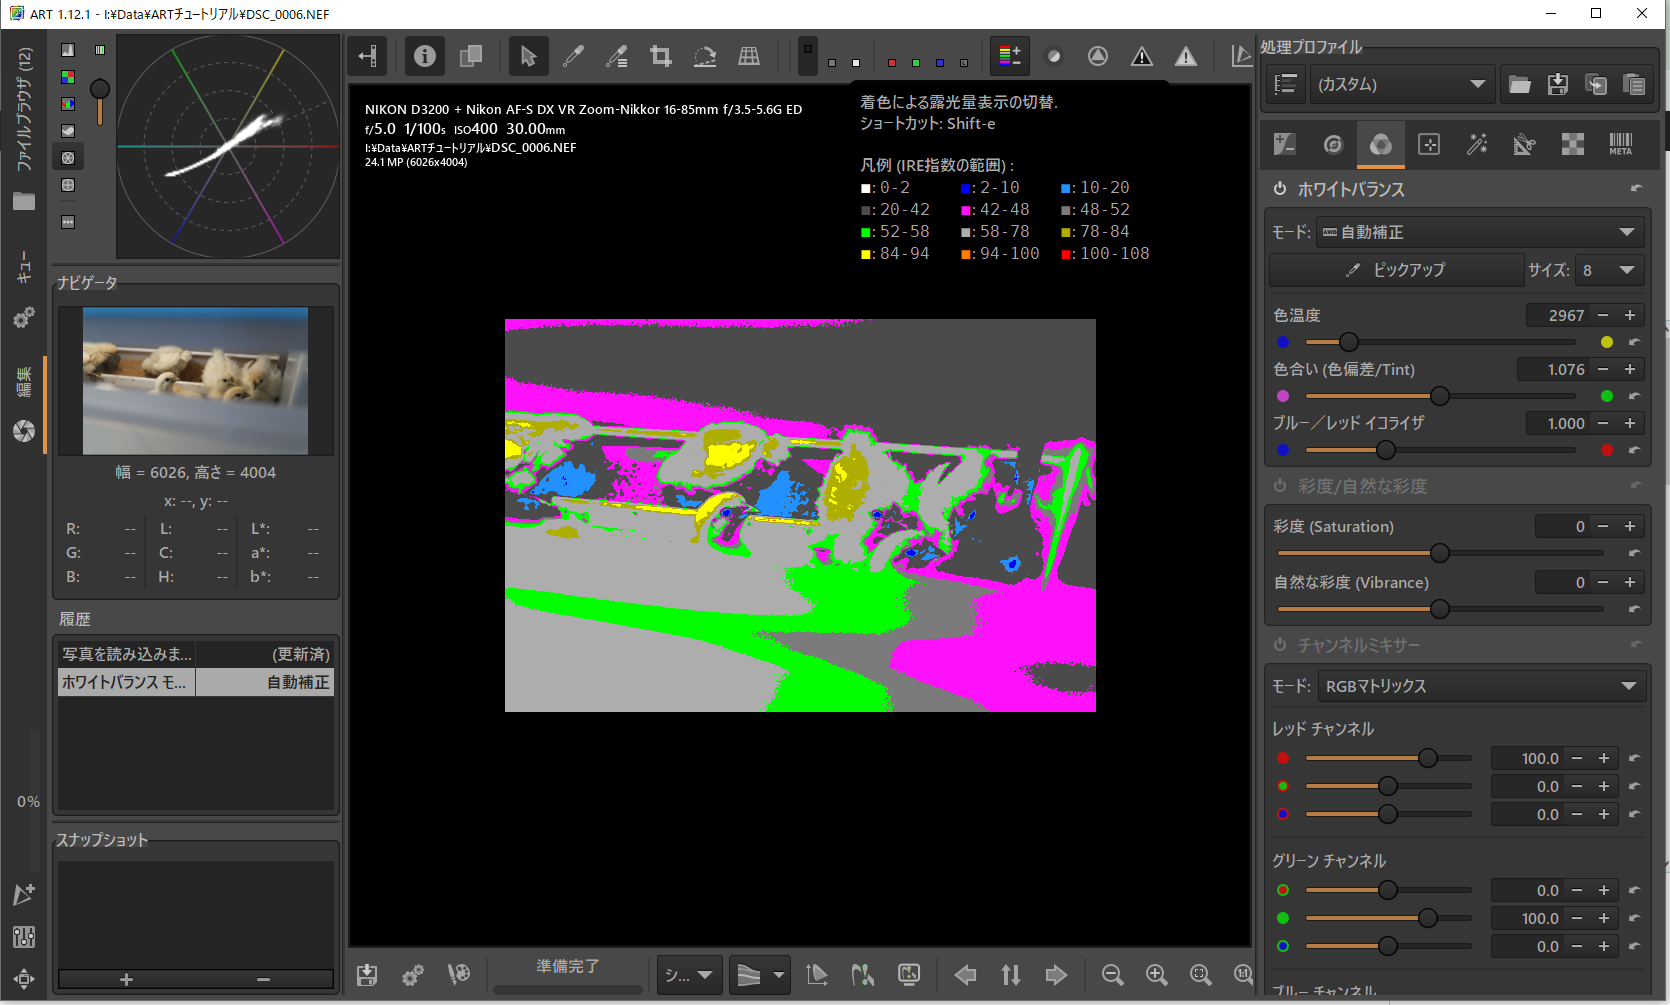Adjust the 自然な彩度 (Vibrance) slider handle

(x=1440, y=609)
